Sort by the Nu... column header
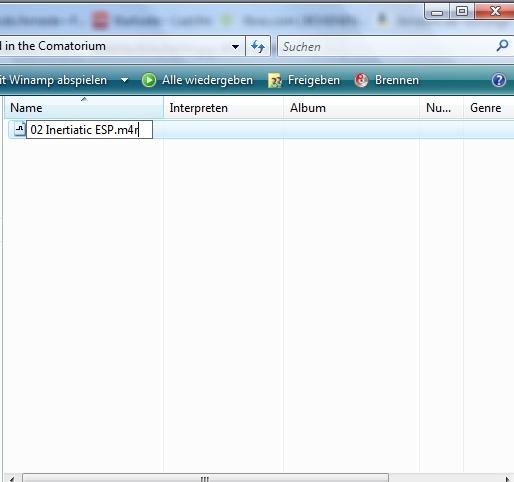The height and width of the screenshot is (482, 514). [x=441, y=108]
